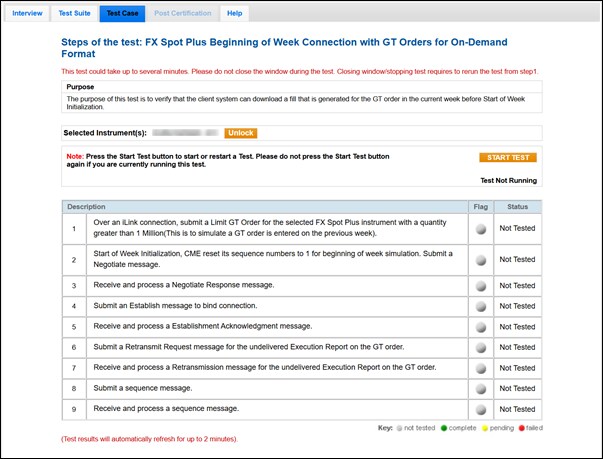Click the flag indicator for step 6

tap(480, 347)
